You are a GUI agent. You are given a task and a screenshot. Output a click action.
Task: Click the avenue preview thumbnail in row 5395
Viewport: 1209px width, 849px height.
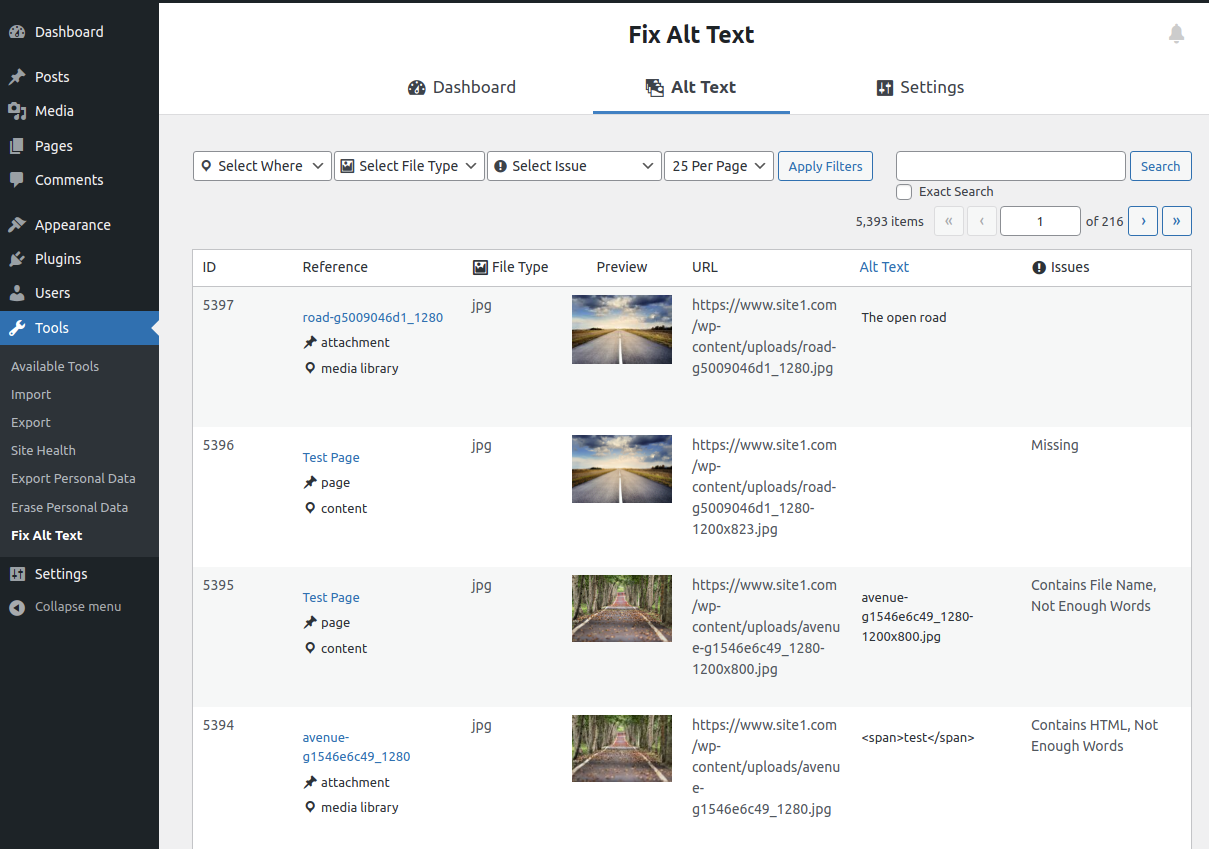click(622, 608)
